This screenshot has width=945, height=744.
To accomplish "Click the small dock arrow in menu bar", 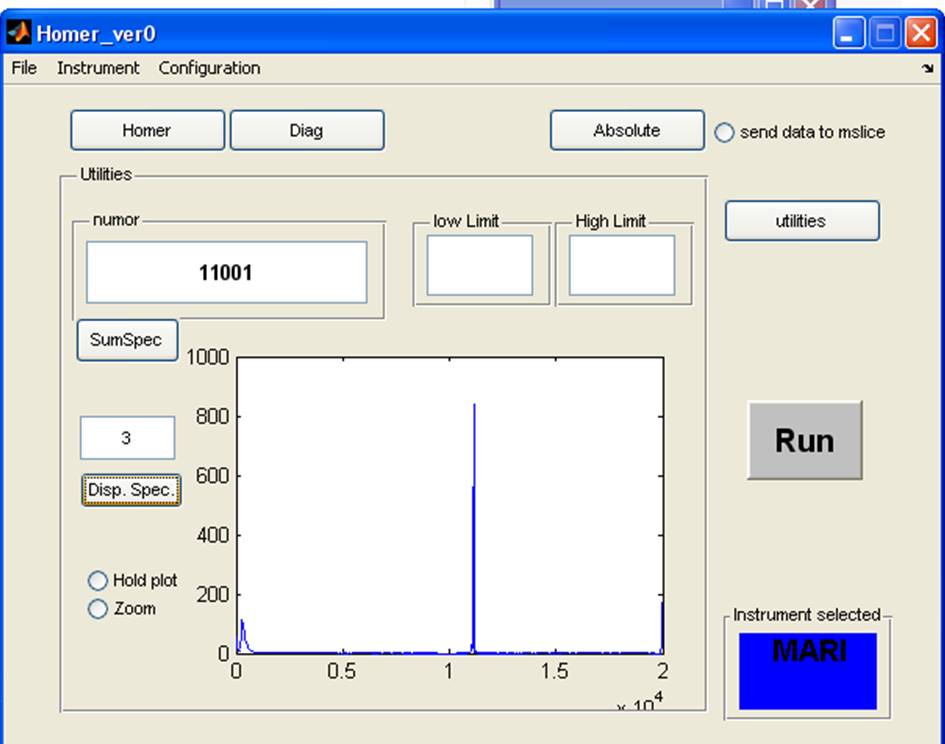I will [x=927, y=69].
